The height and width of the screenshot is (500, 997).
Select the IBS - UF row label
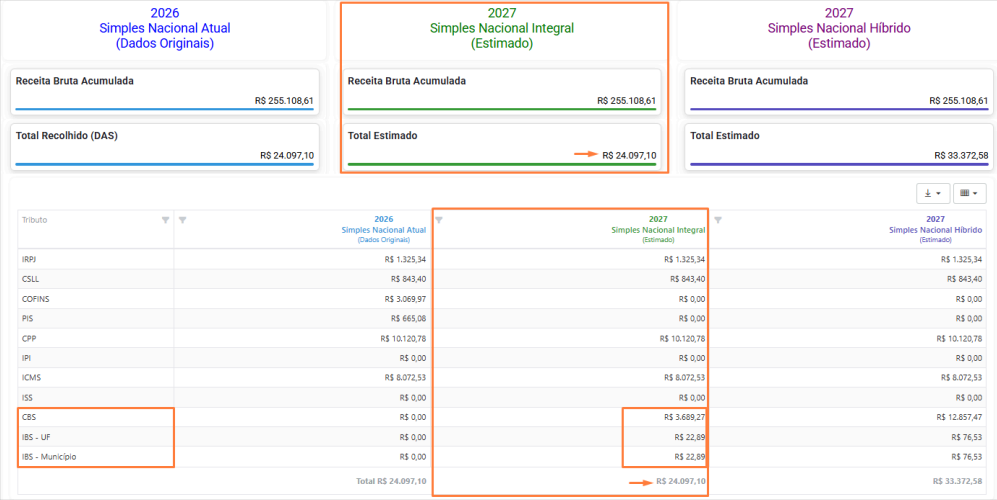coord(35,437)
